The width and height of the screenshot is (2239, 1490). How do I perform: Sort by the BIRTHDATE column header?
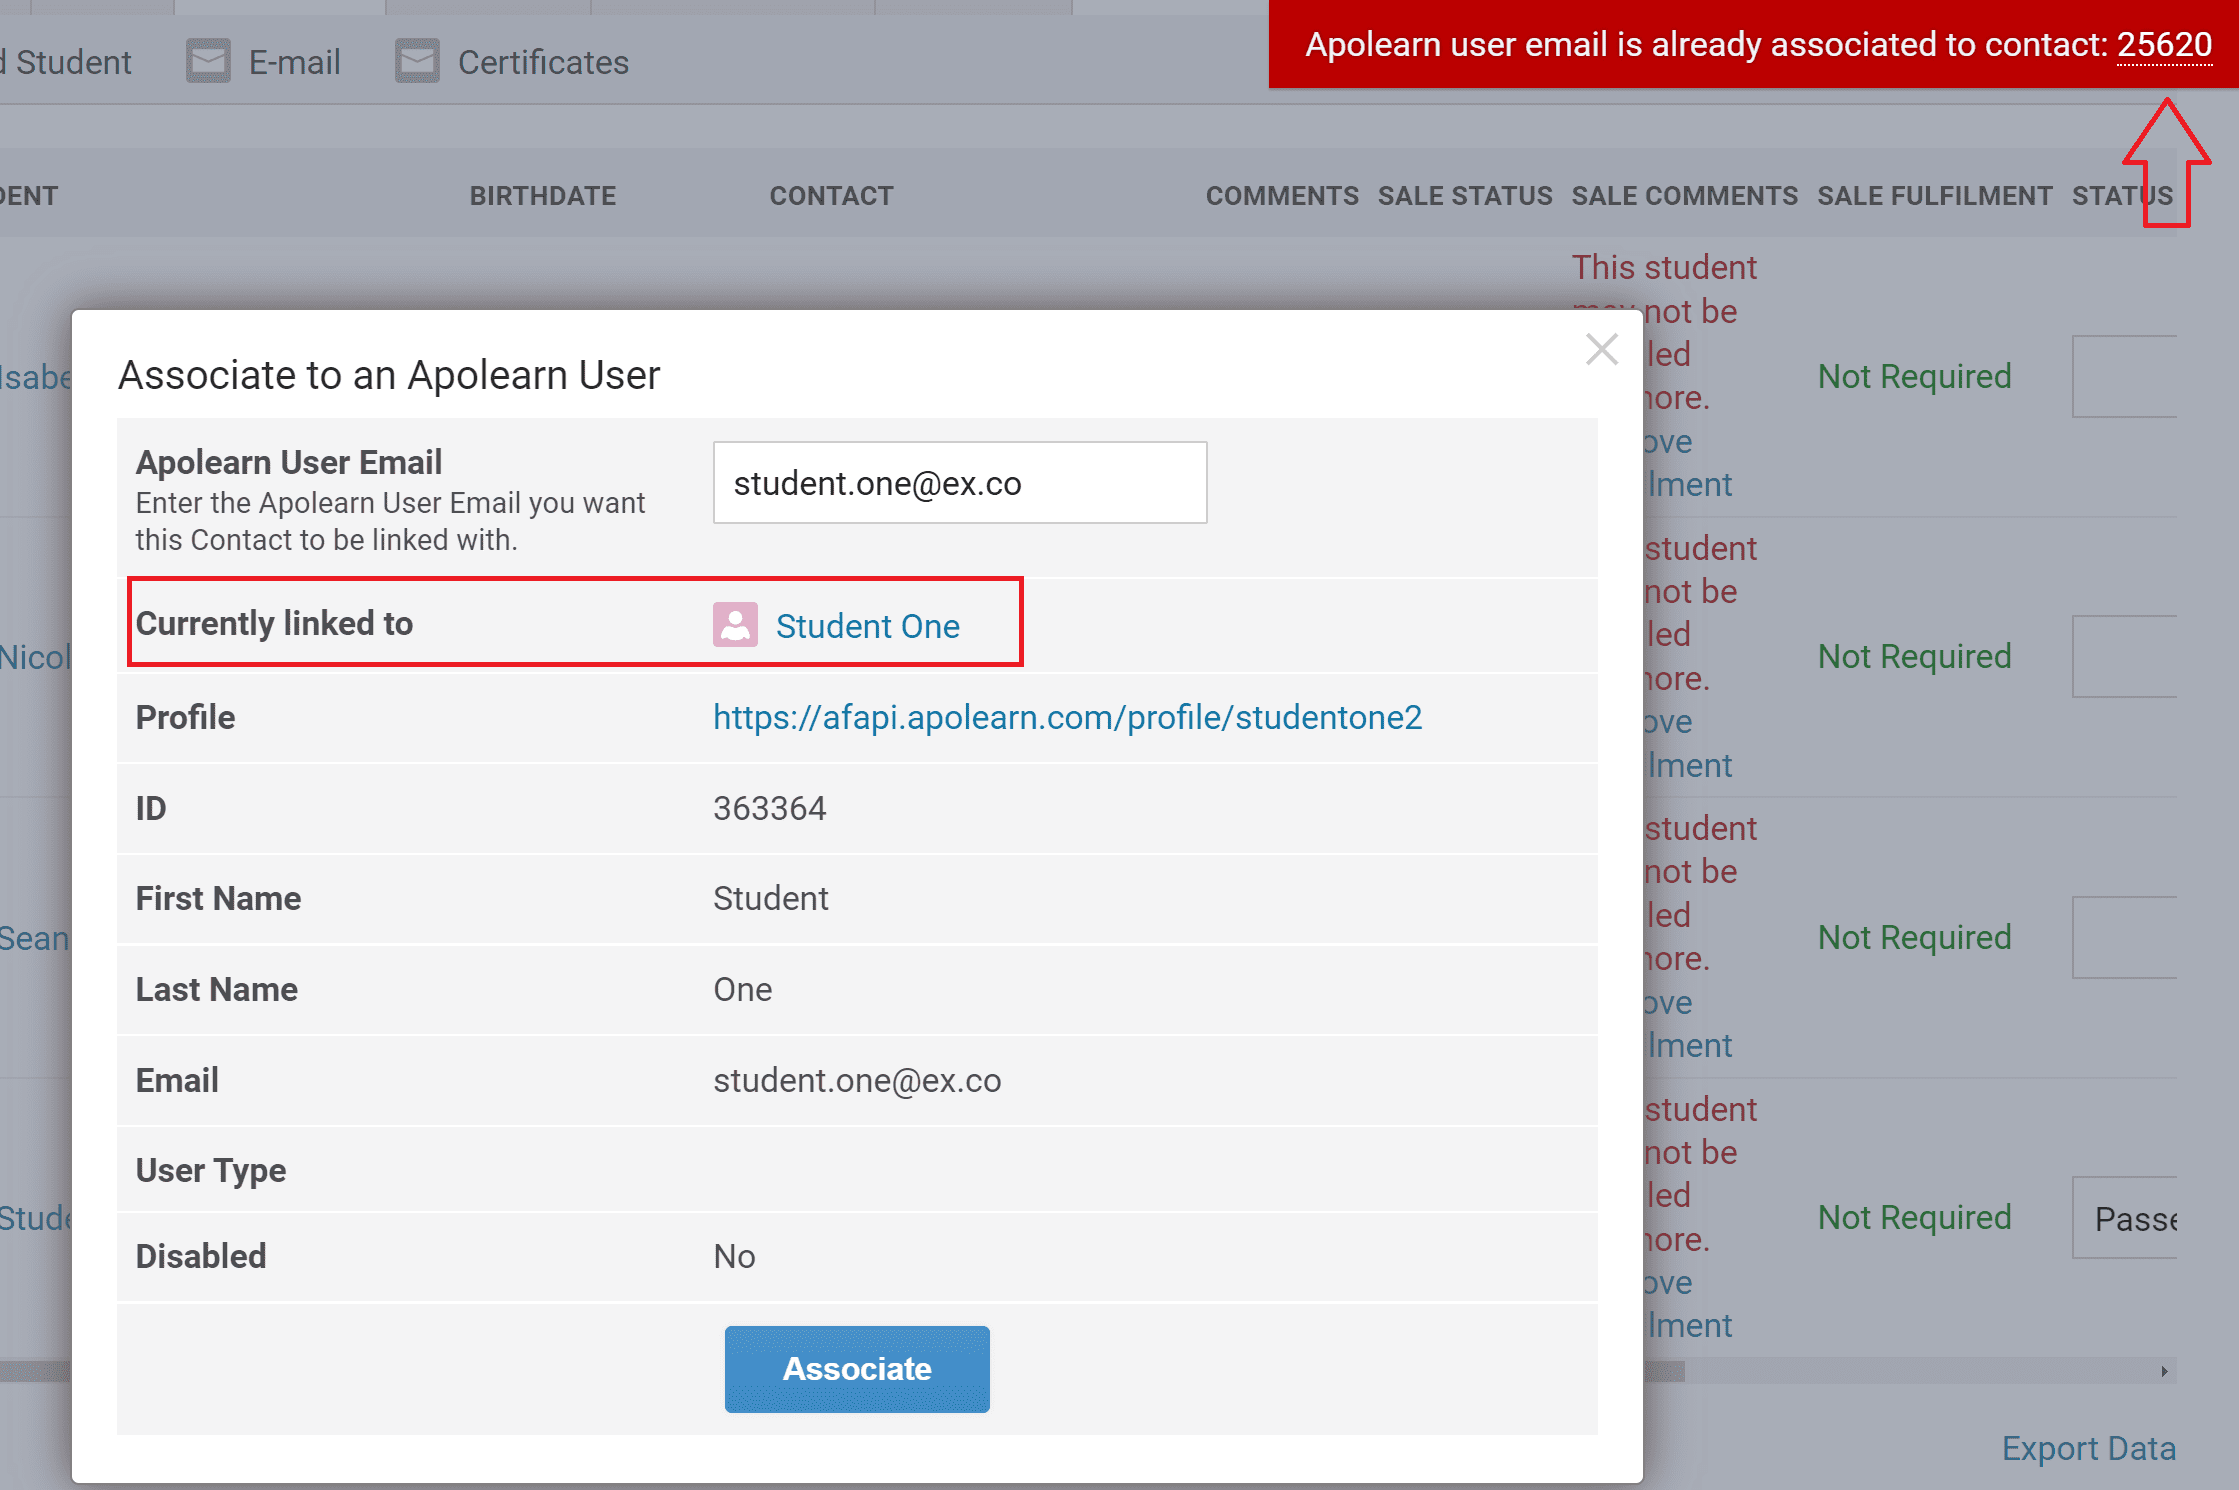pos(542,196)
